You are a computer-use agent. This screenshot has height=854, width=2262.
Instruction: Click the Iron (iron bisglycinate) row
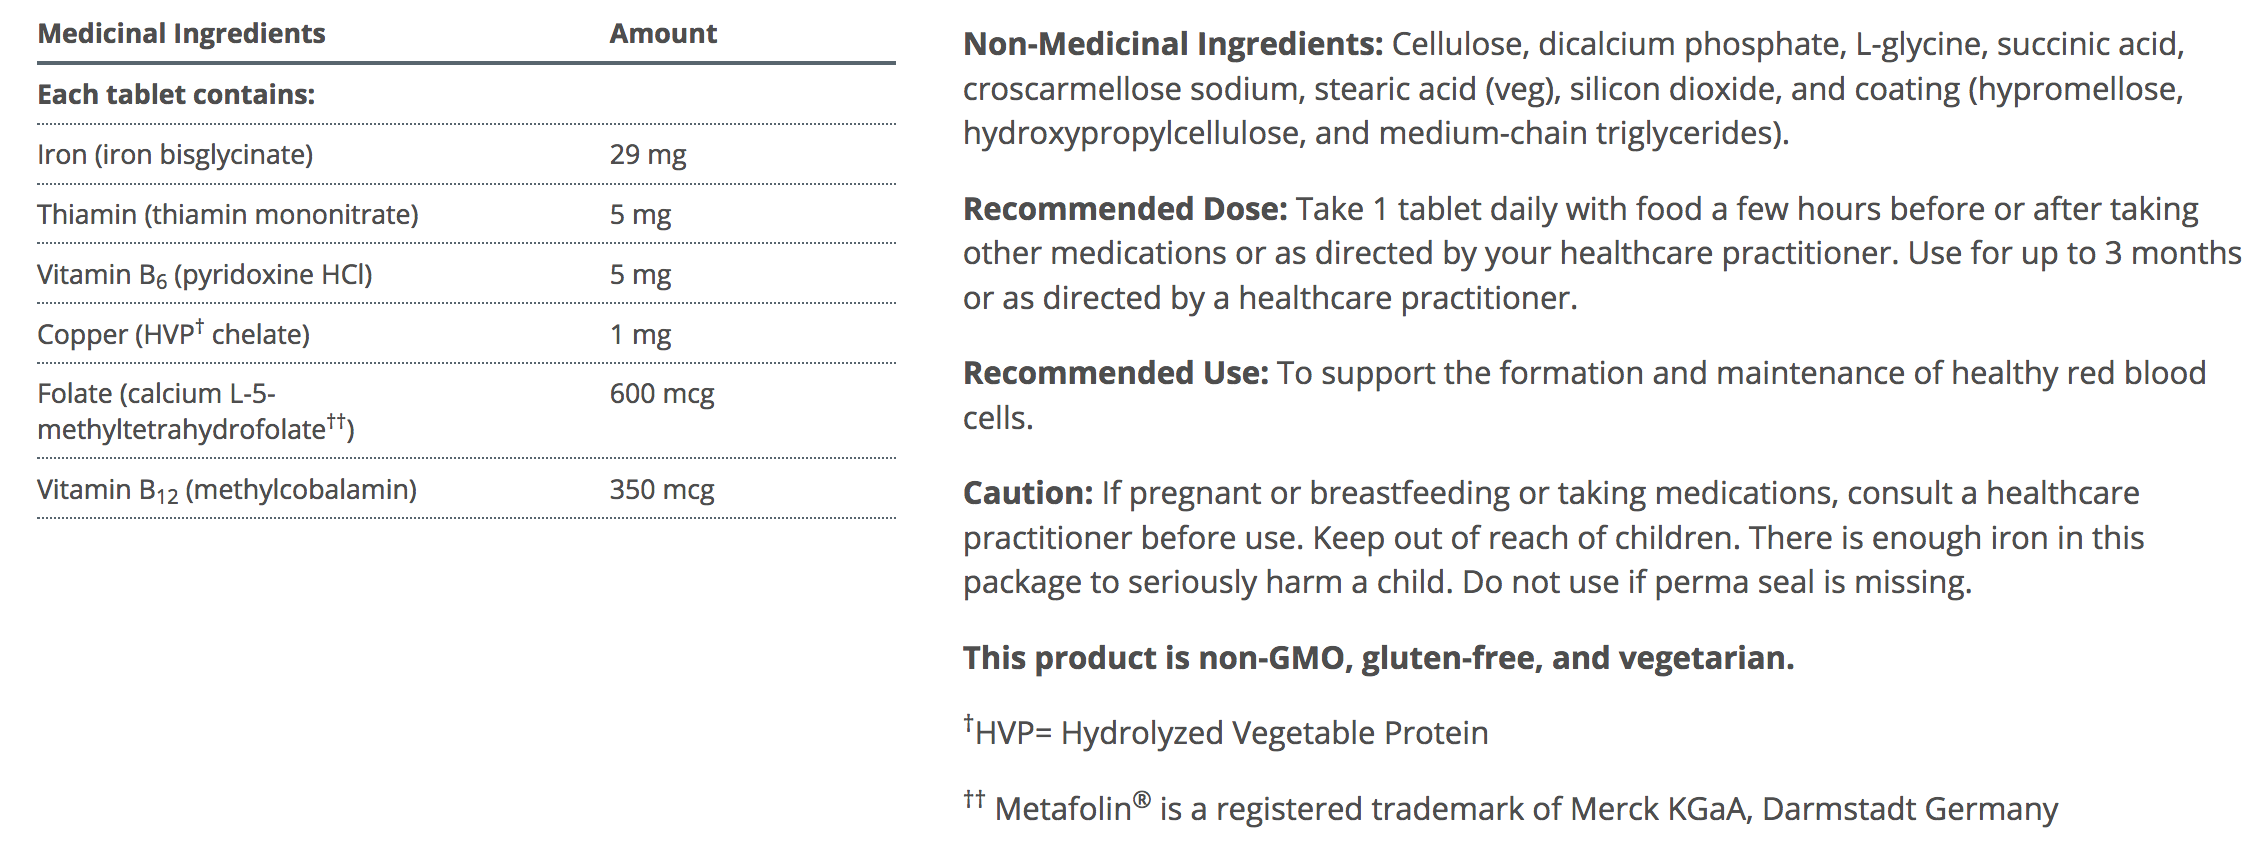[x=175, y=155]
